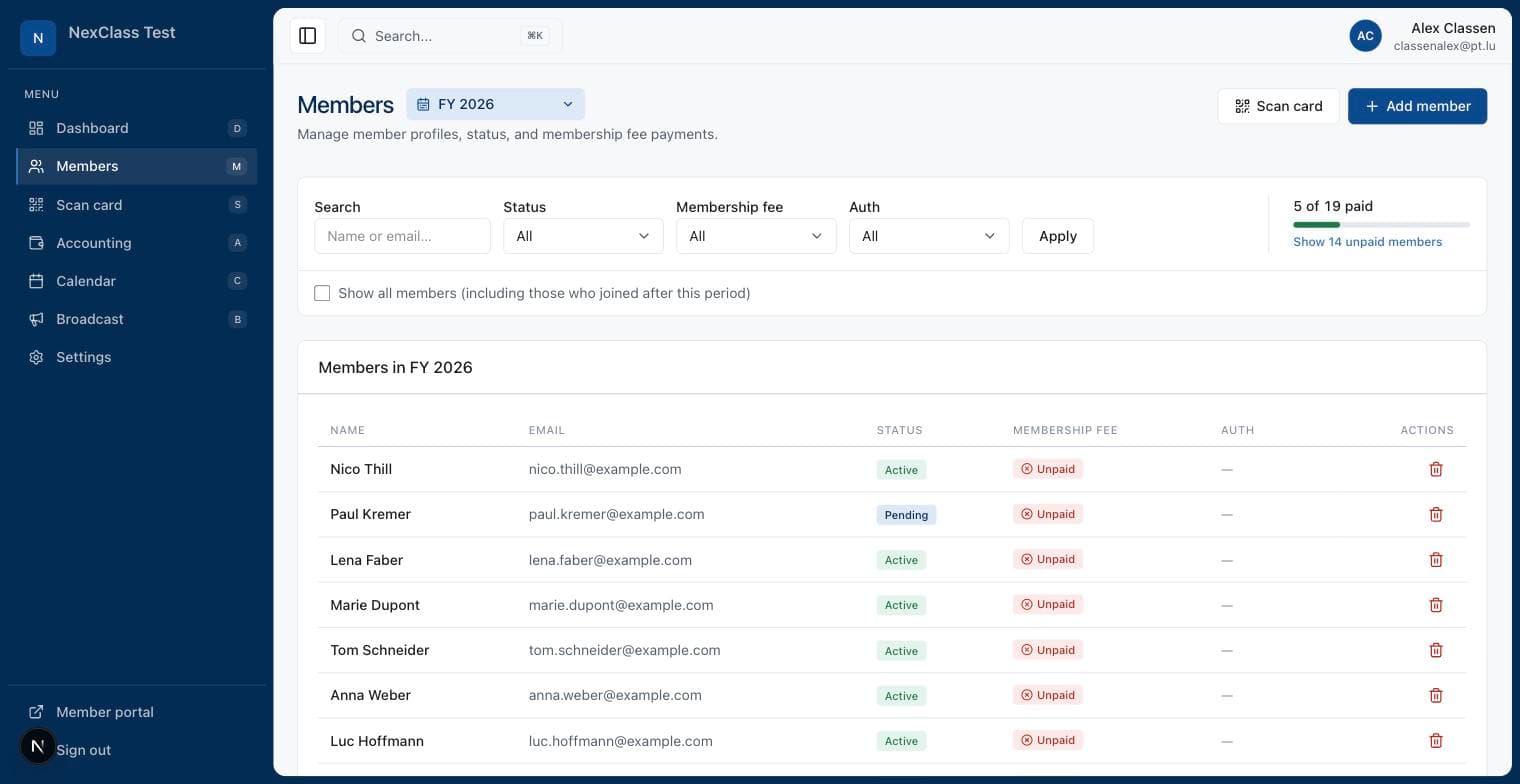Image resolution: width=1520 pixels, height=784 pixels.
Task: Click the AC user avatar
Action: point(1365,36)
